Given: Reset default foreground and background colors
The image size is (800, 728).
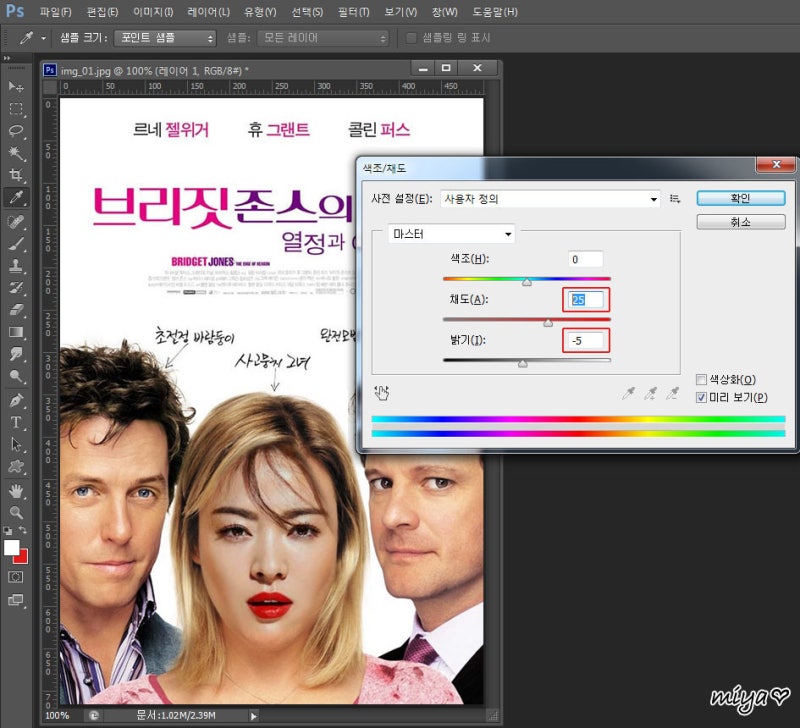Looking at the screenshot, I should [8, 531].
